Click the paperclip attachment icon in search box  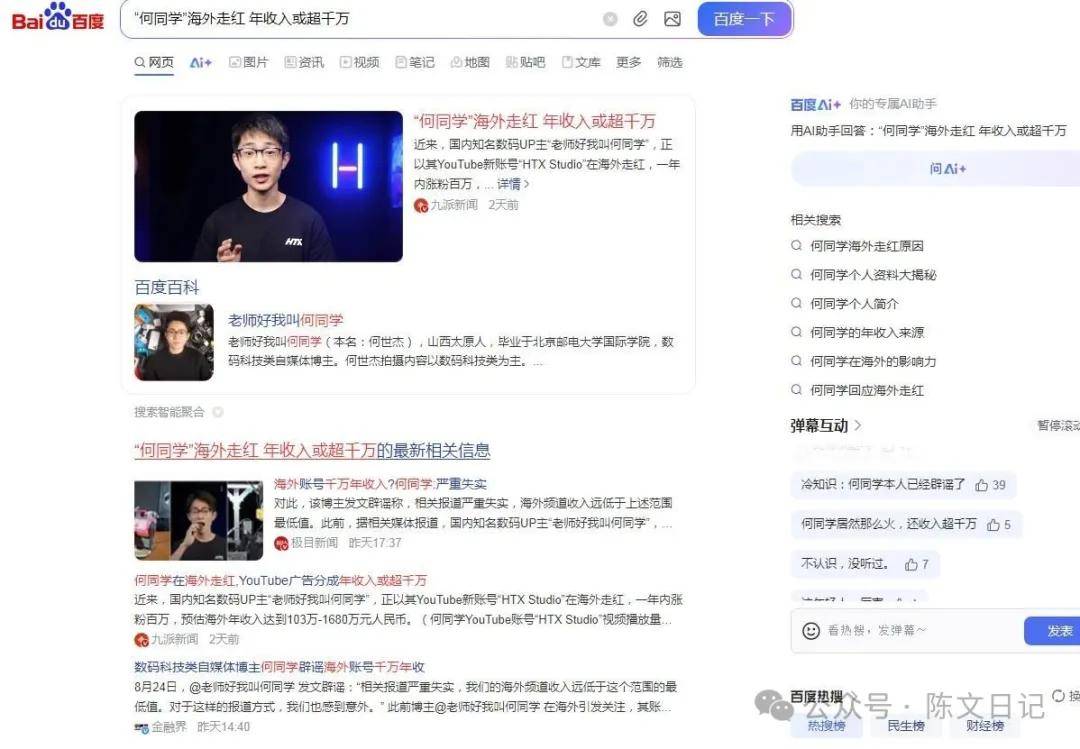click(640, 19)
